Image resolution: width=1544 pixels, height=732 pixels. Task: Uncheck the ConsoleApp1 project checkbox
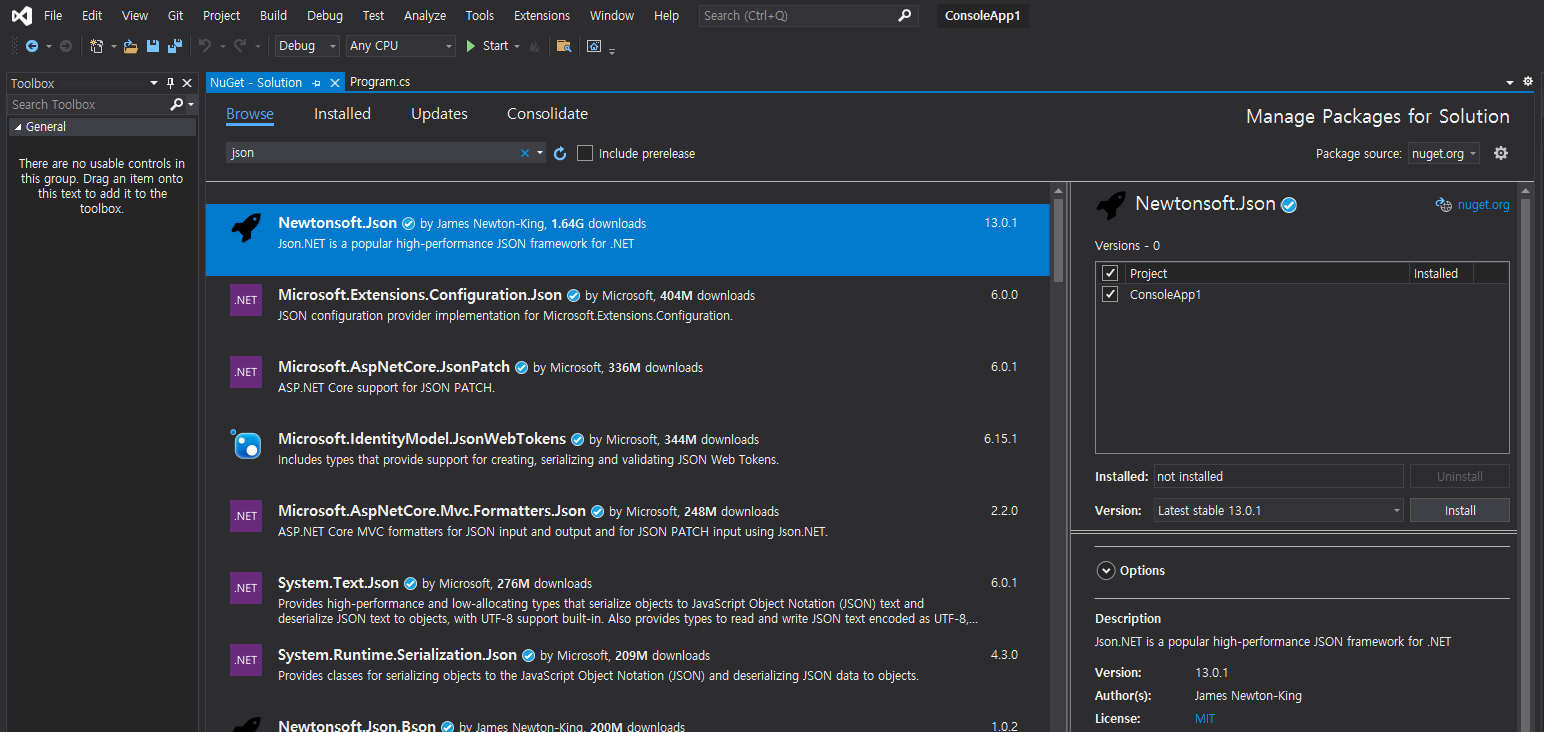pos(1110,294)
